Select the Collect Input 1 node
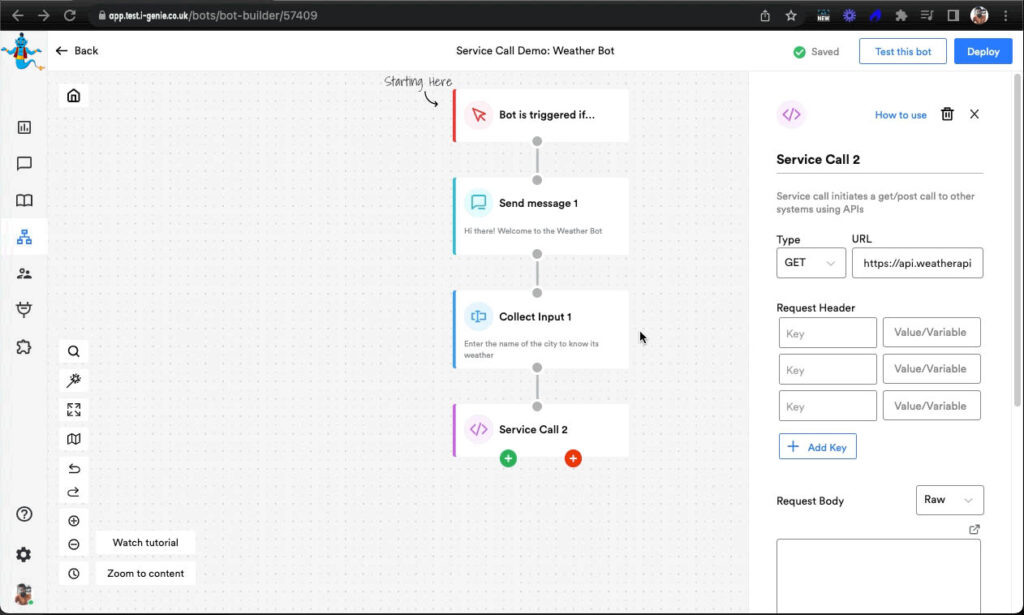1024x615 pixels. point(541,329)
